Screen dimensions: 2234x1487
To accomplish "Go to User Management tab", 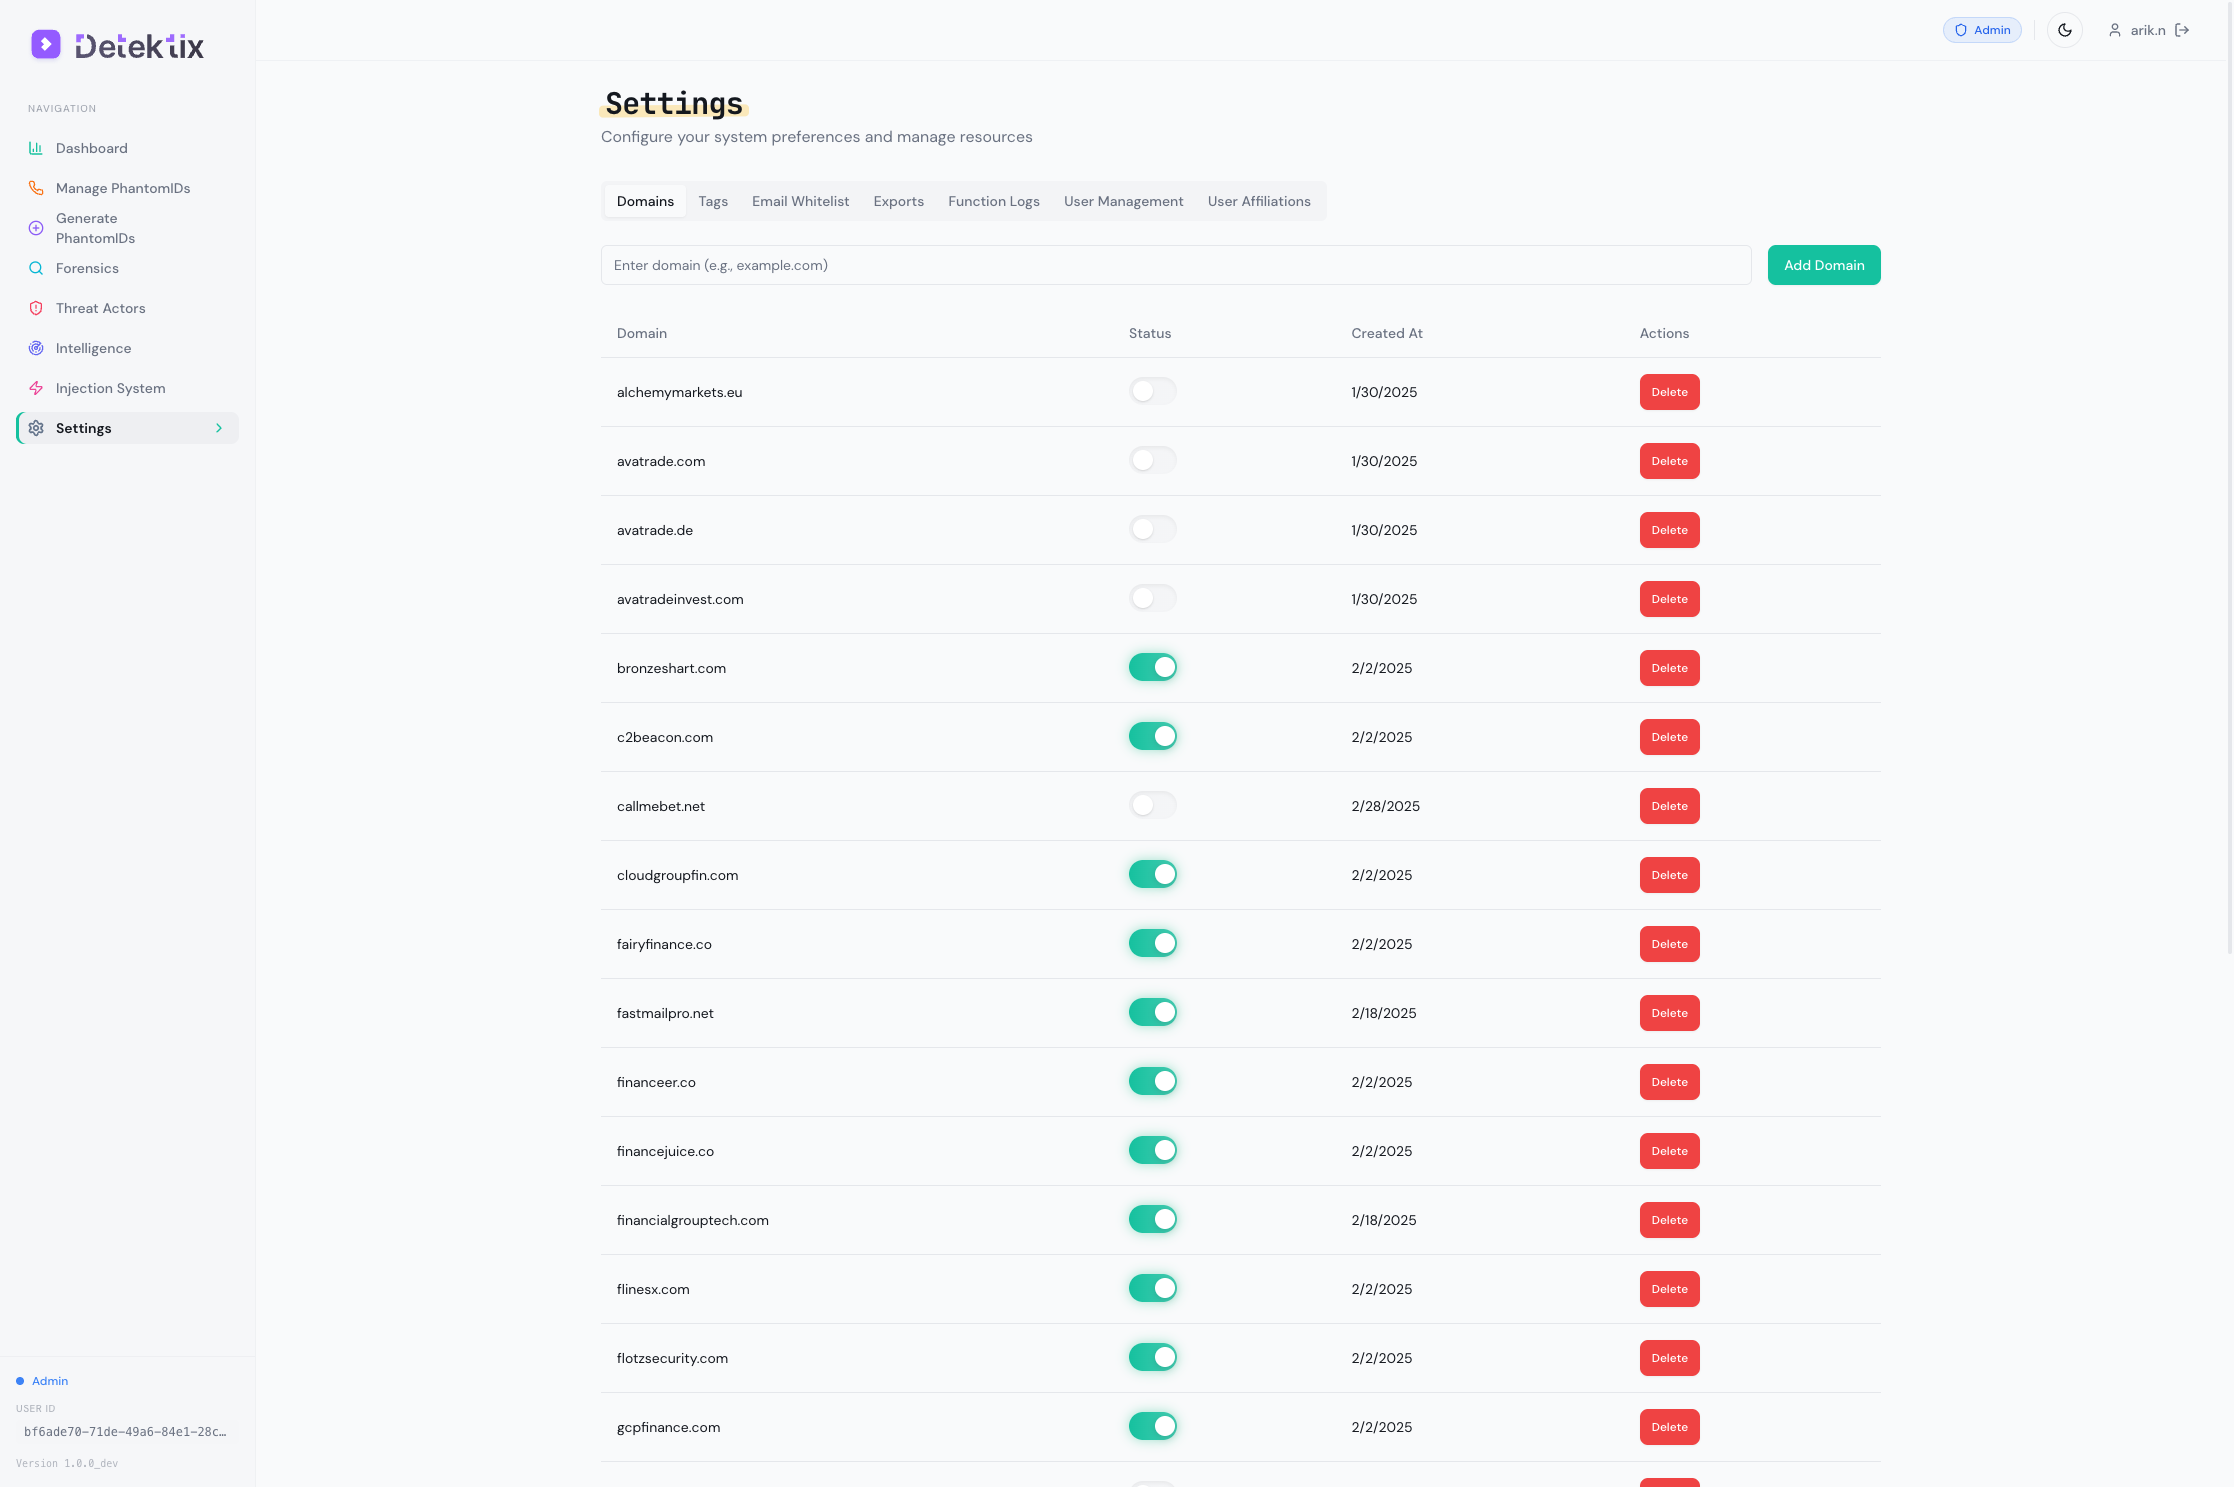I will (1123, 201).
